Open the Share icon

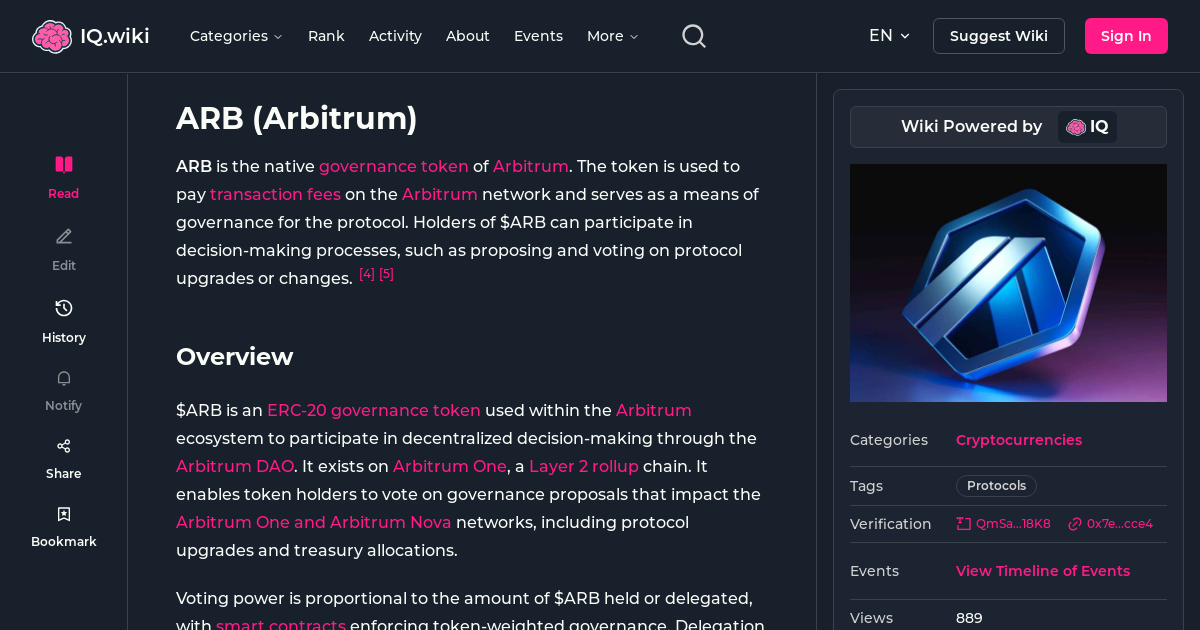pyautogui.click(x=63, y=445)
